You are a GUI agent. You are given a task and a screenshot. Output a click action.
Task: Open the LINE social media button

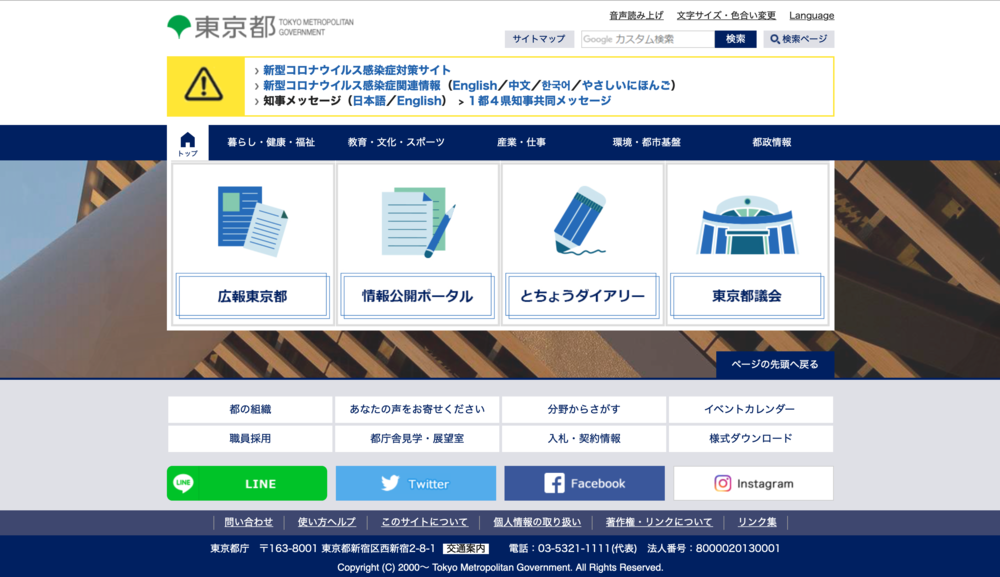coord(247,483)
